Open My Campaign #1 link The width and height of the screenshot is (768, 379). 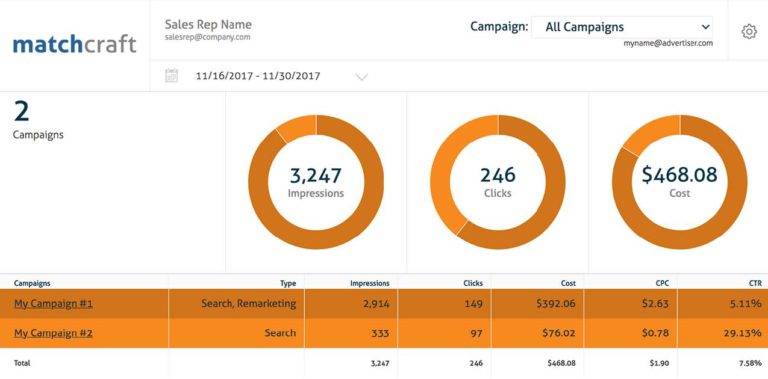point(53,304)
